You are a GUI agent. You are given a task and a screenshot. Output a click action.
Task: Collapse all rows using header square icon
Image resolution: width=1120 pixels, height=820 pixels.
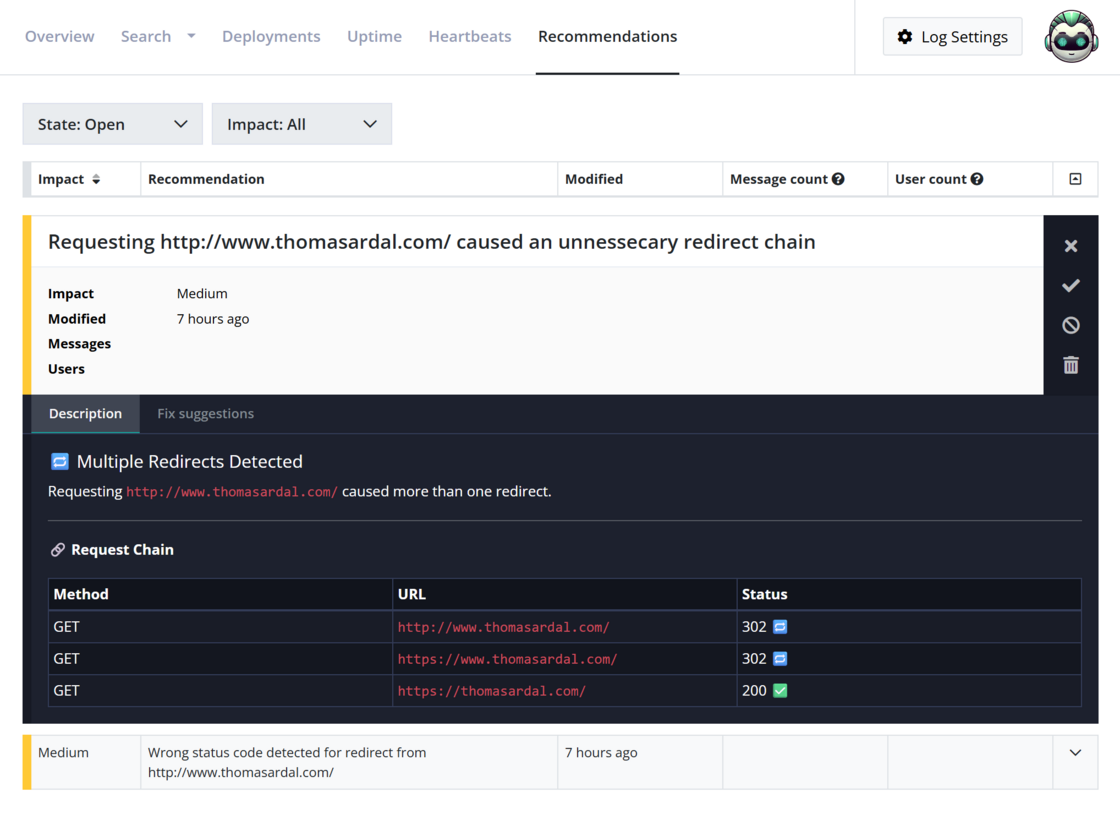coord(1075,179)
